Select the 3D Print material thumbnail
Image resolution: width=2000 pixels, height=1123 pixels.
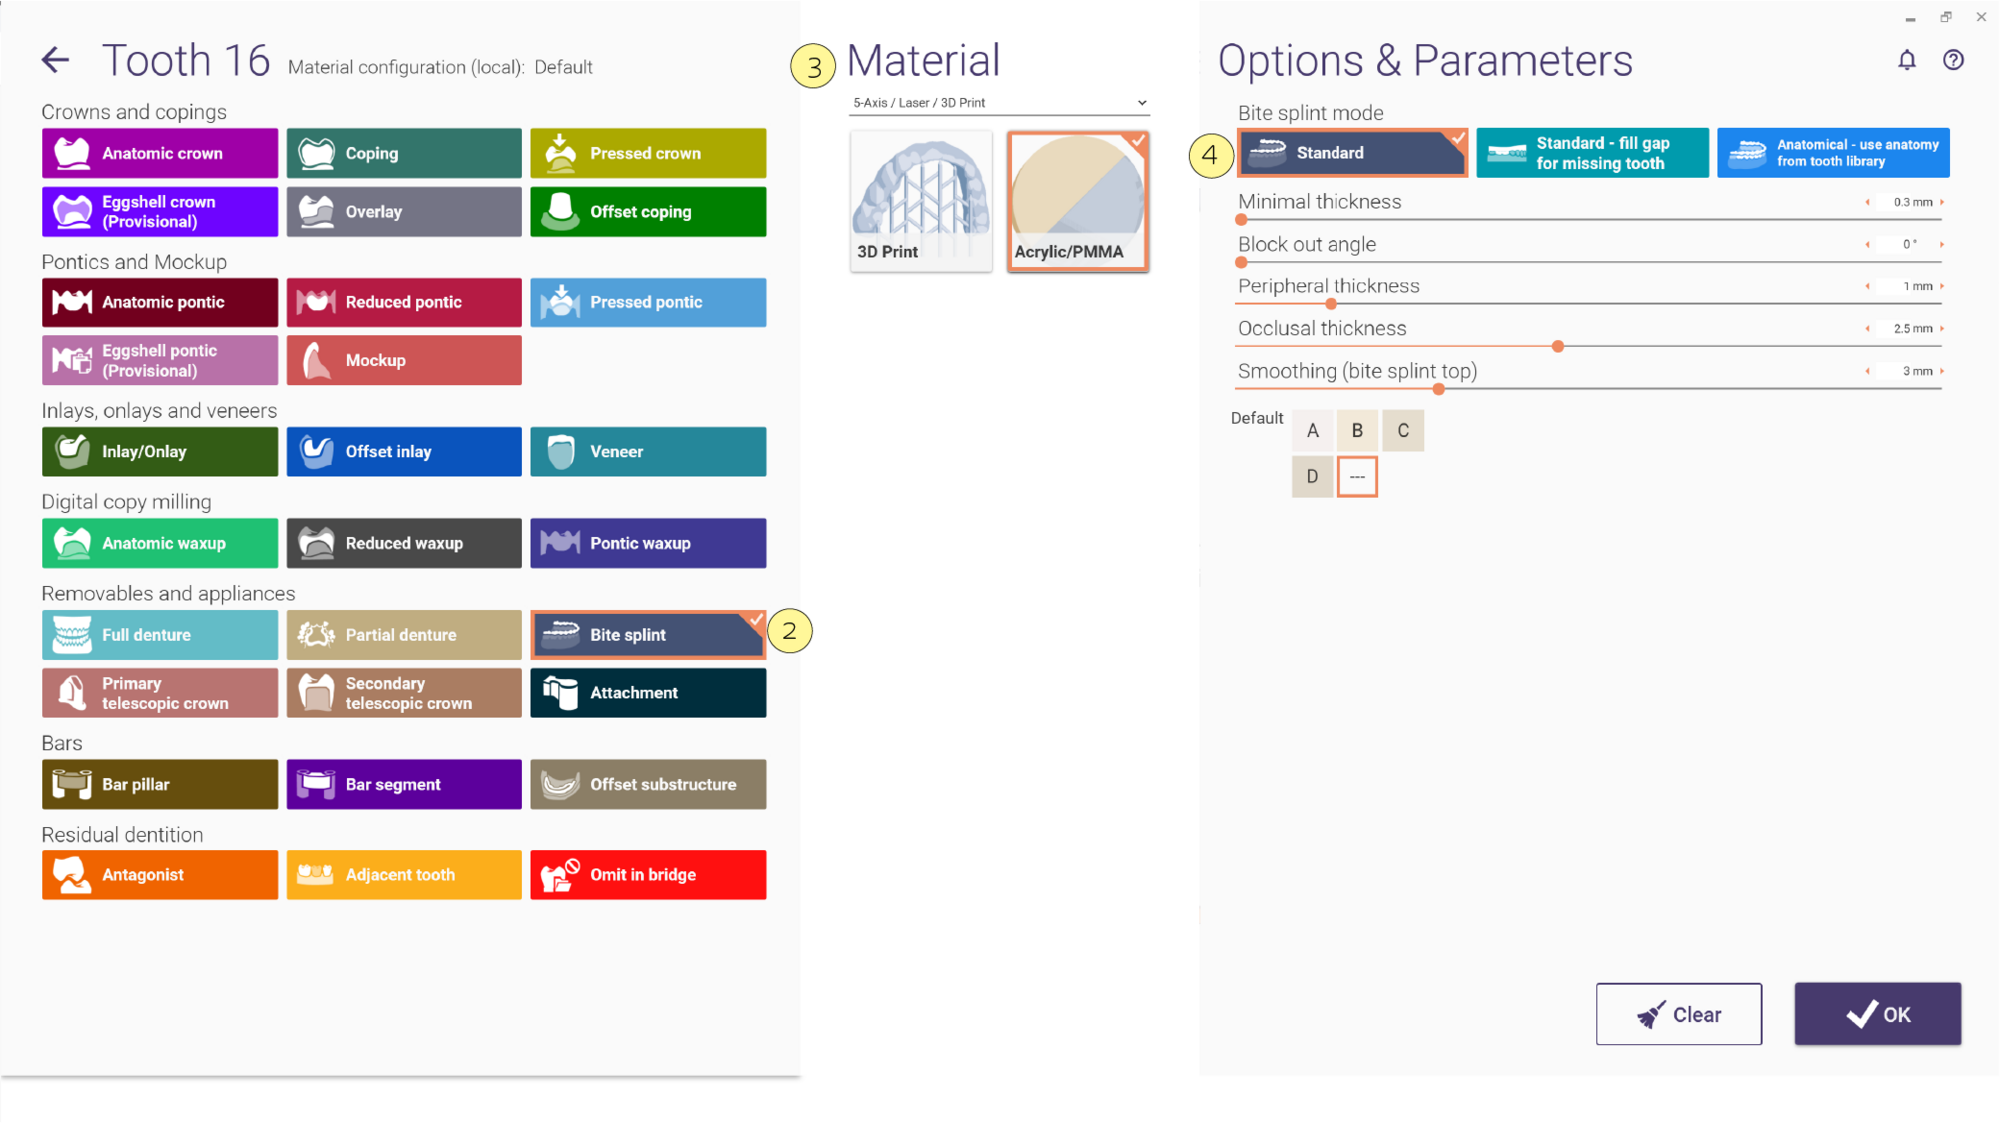(921, 201)
